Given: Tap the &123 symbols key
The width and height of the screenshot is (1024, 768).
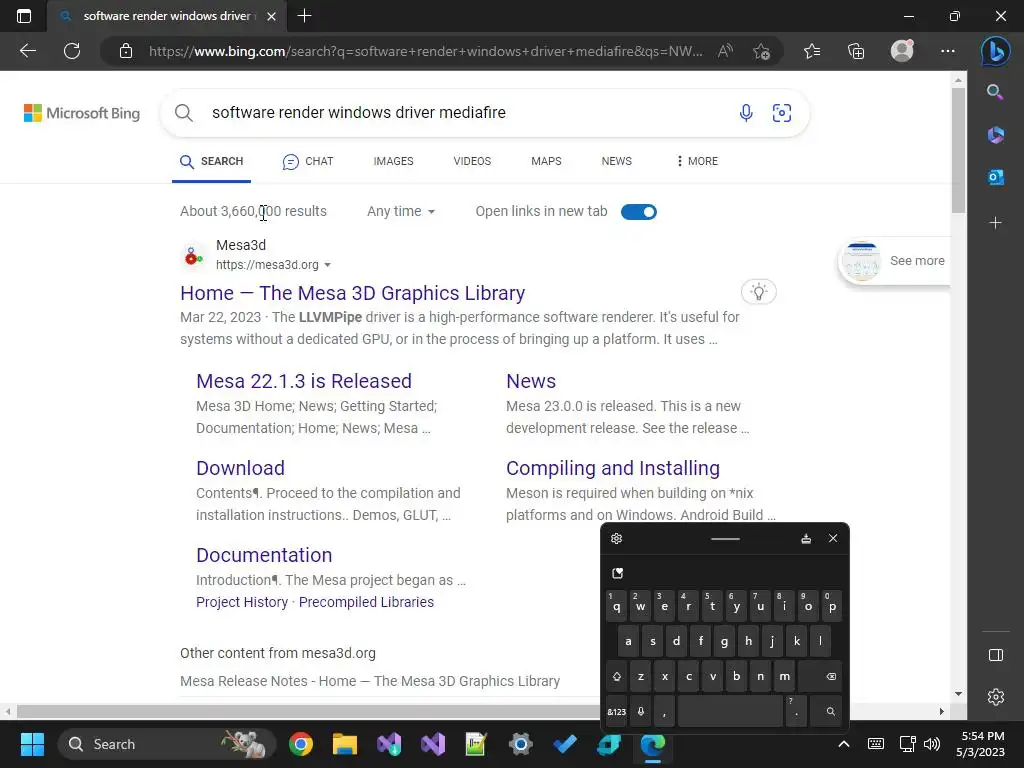Looking at the screenshot, I should [x=616, y=711].
